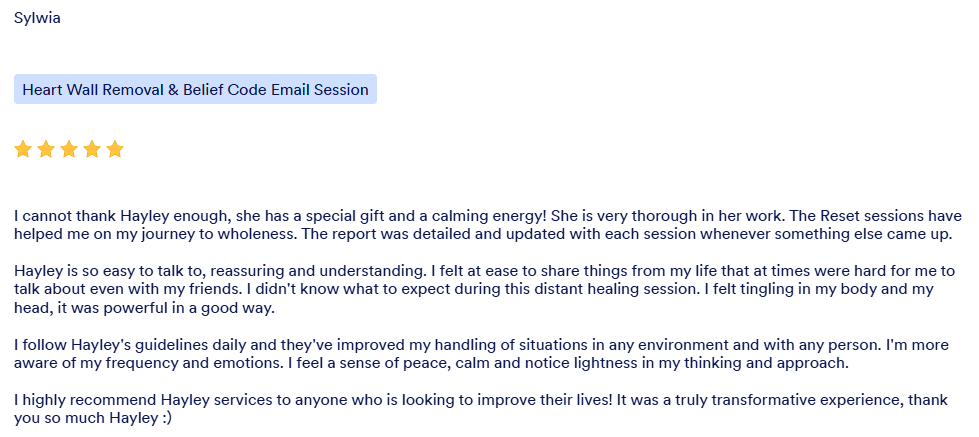Select the third (middle) rating star

[x=69, y=149]
